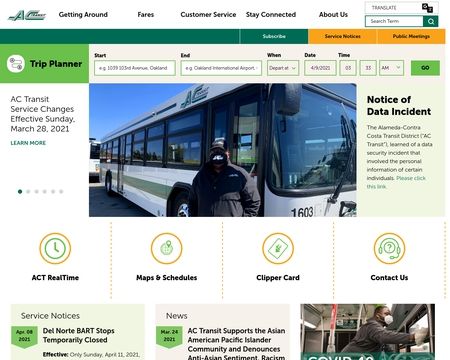Select the sixth carousel slide dot
This screenshot has height=360, width=450.
[x=61, y=192]
